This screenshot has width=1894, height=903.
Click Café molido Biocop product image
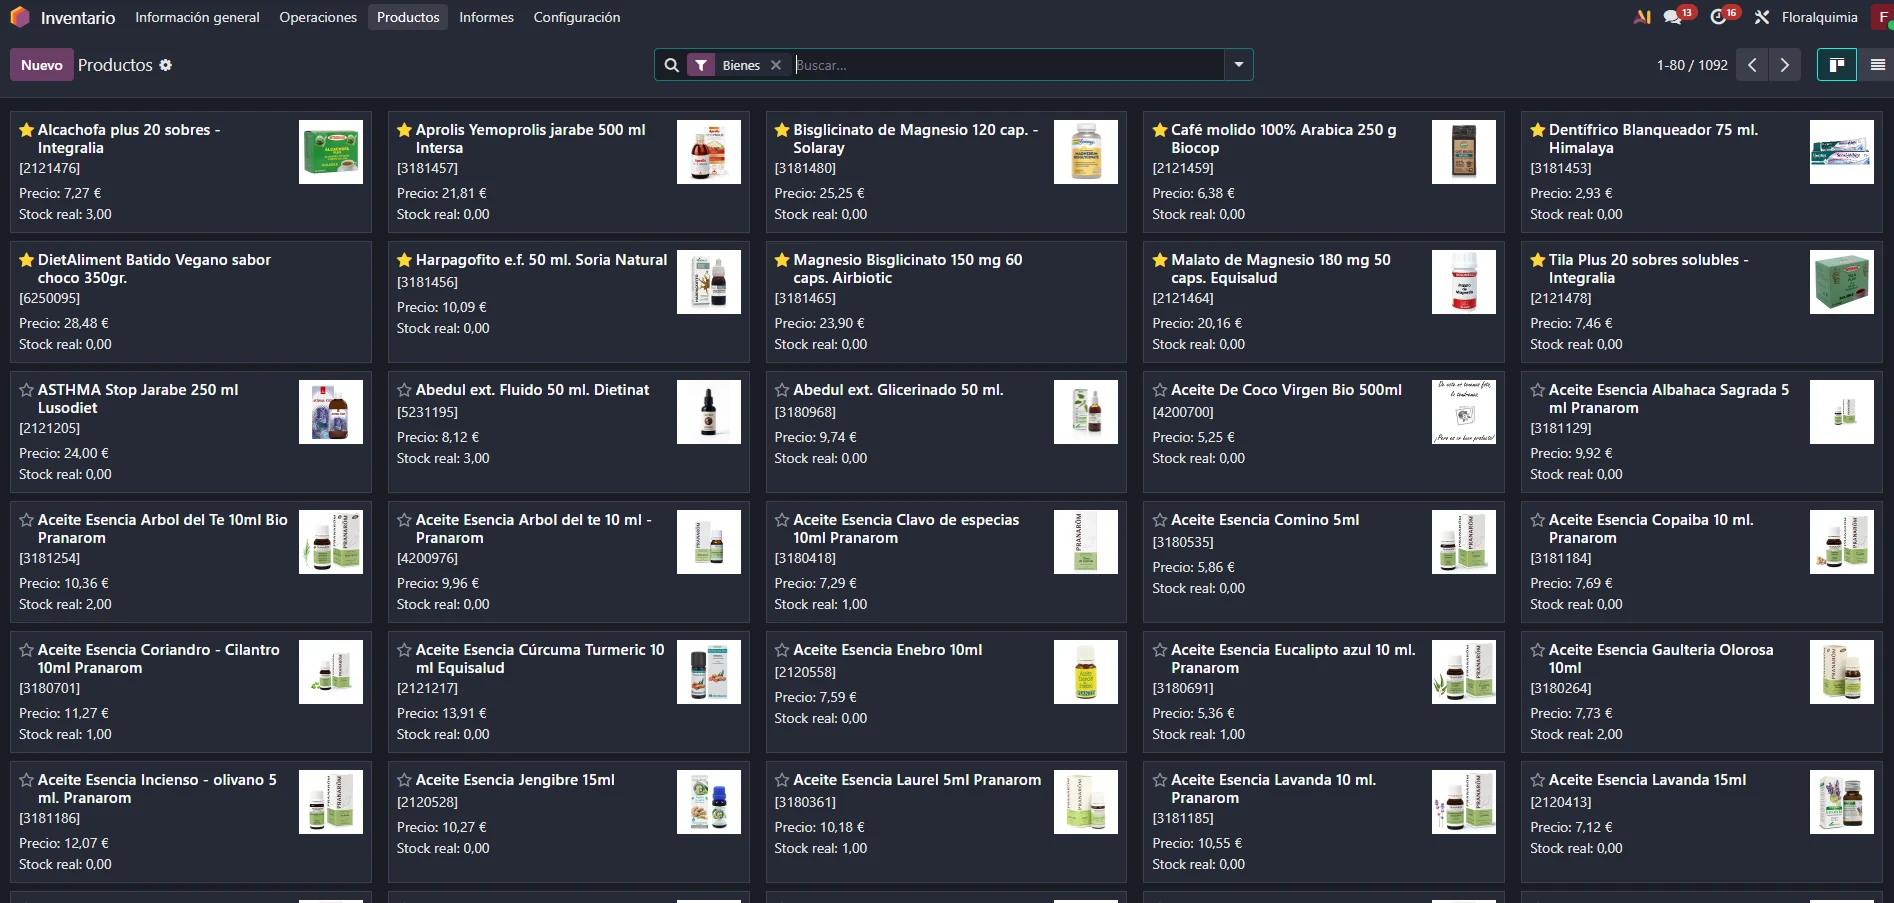coord(1464,152)
